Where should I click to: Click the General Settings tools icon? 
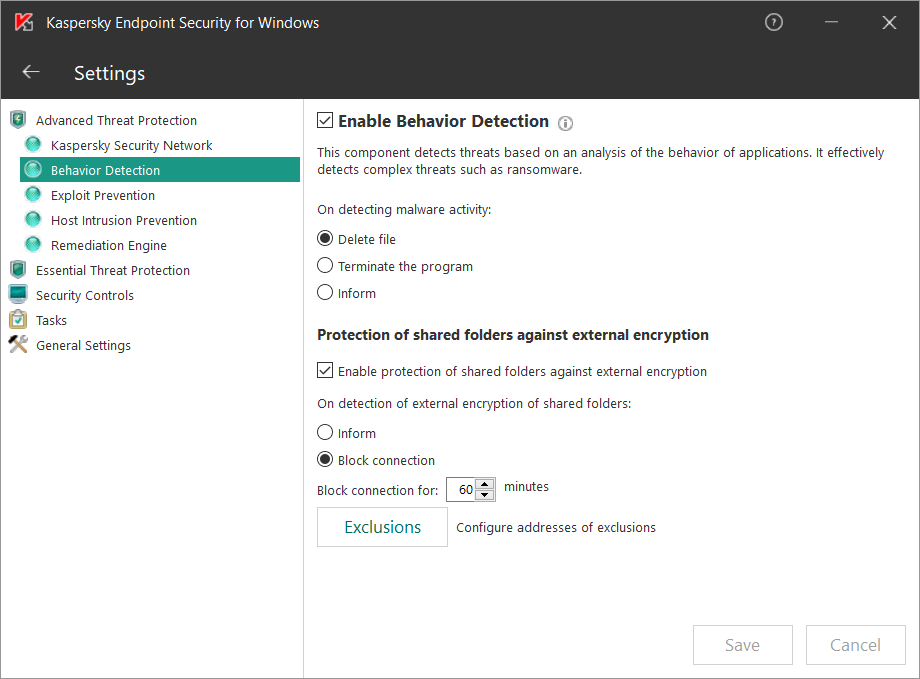[x=18, y=344]
